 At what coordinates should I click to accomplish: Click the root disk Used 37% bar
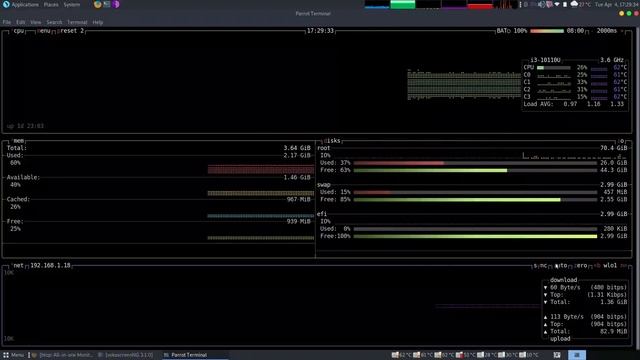(x=475, y=163)
